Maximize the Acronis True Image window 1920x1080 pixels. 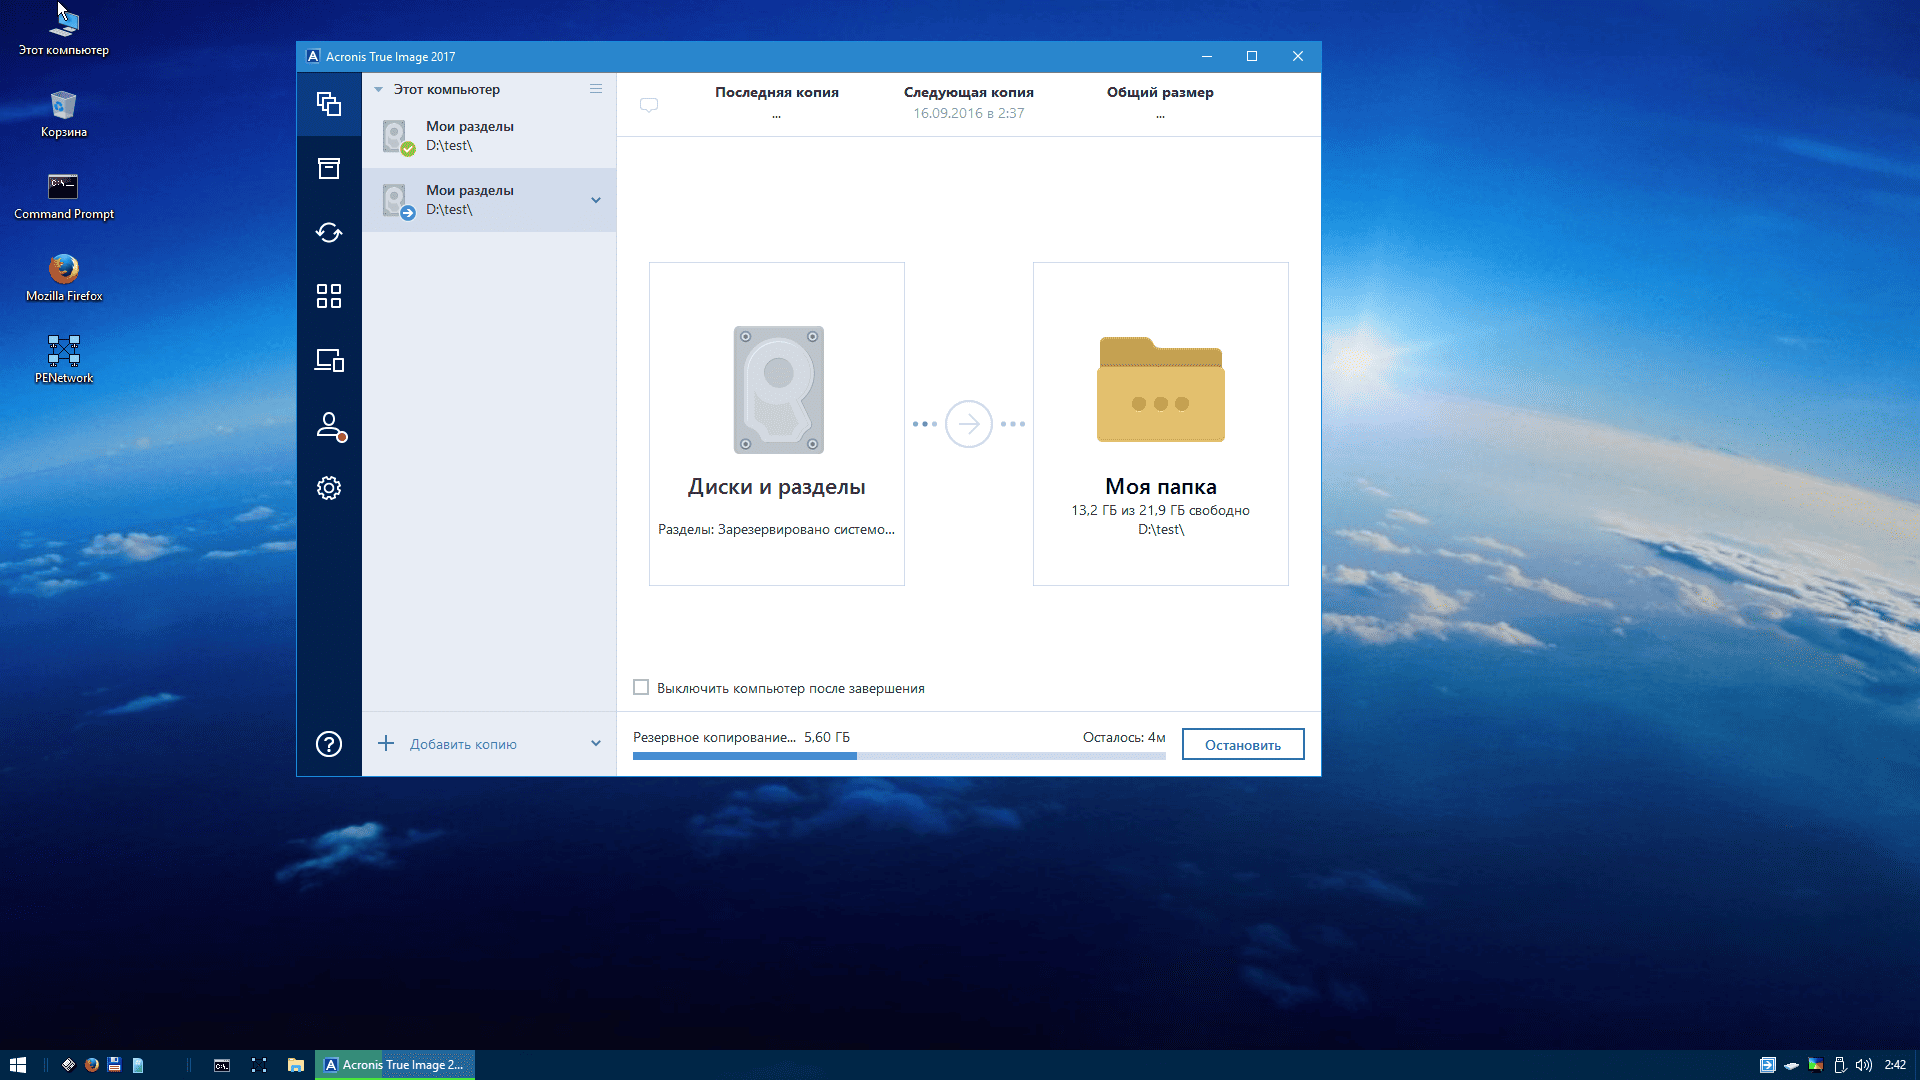(1252, 56)
